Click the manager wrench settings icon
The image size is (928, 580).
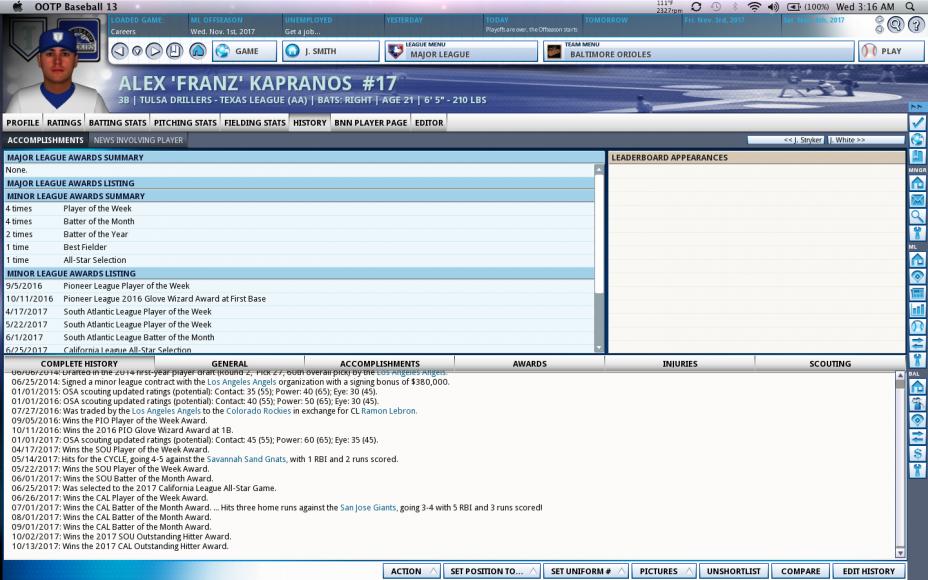917,233
